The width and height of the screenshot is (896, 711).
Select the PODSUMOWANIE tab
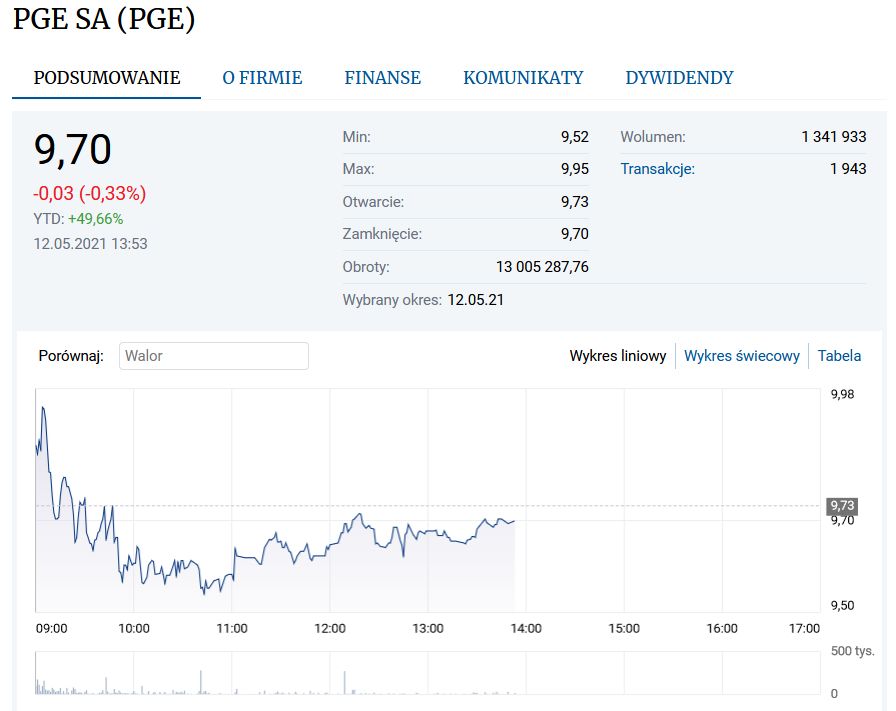tap(107, 78)
